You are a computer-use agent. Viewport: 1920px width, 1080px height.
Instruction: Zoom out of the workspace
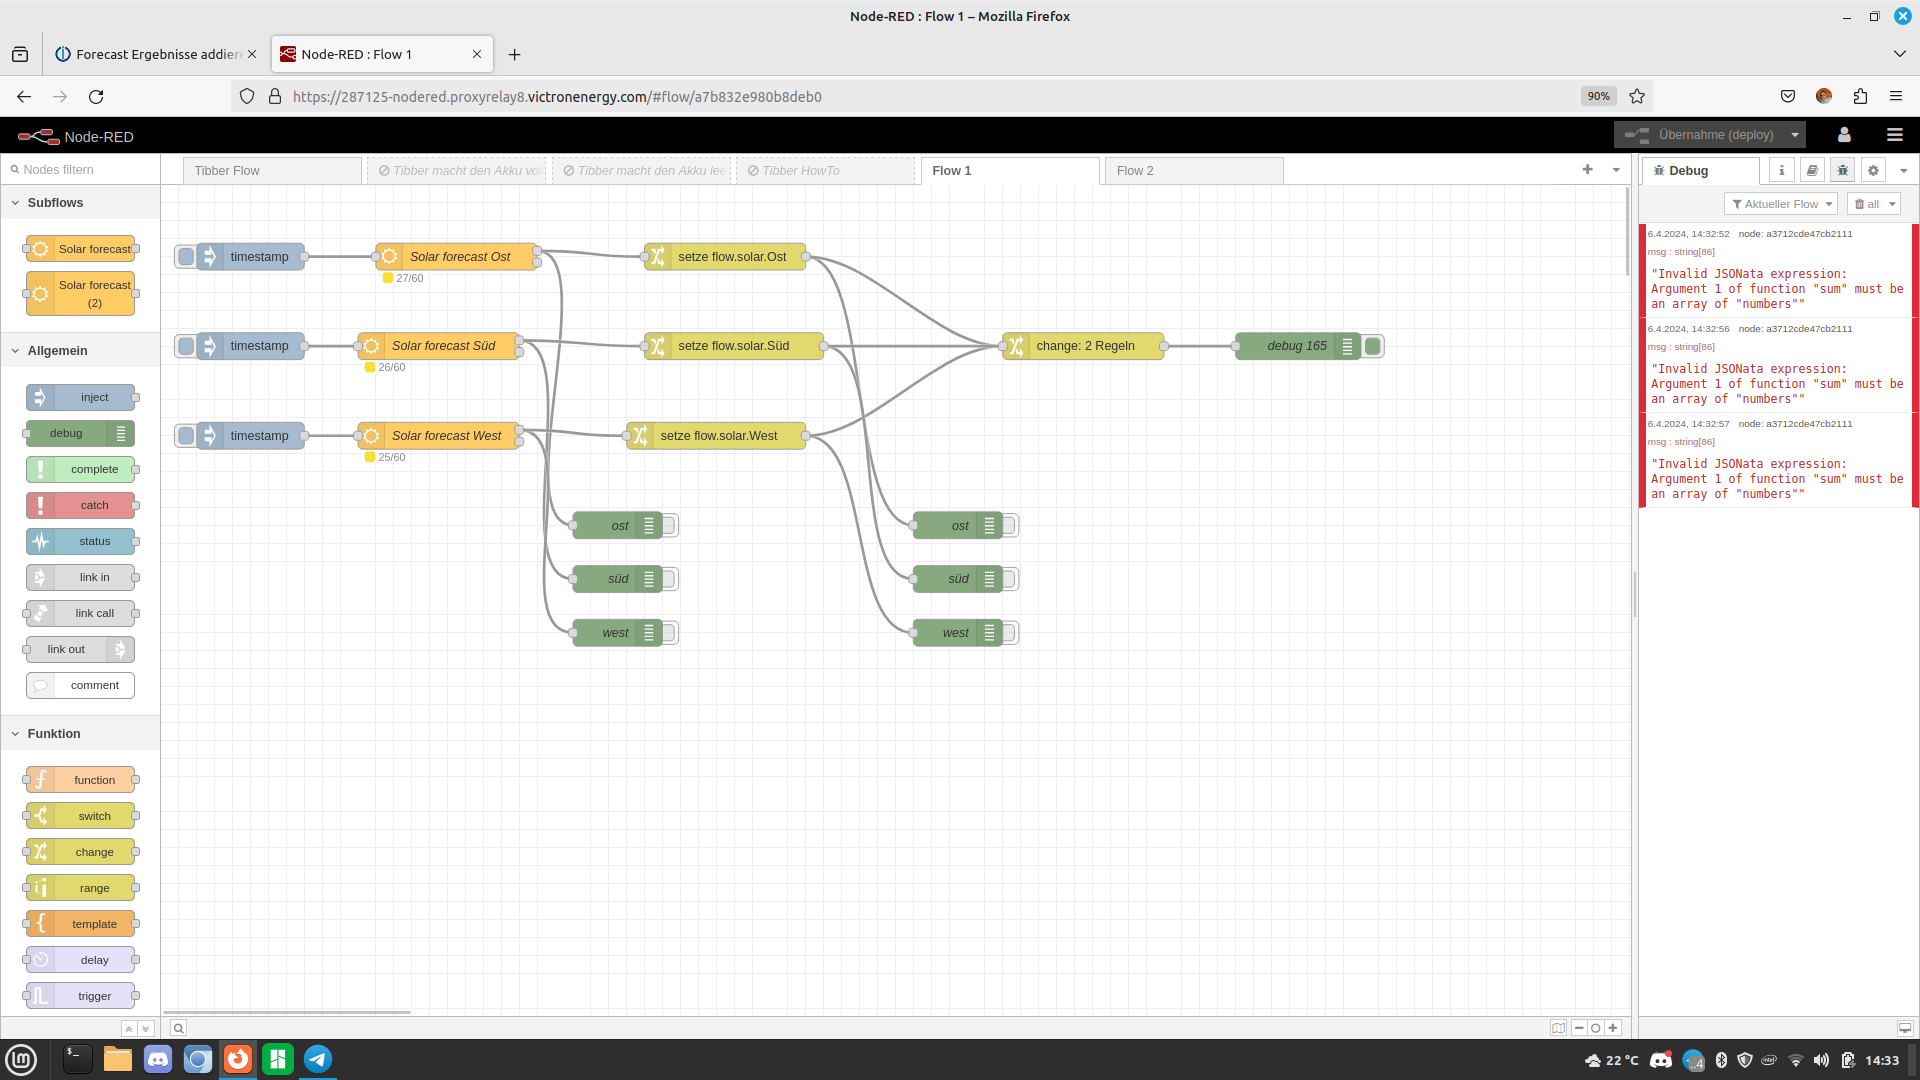pyautogui.click(x=1579, y=1028)
